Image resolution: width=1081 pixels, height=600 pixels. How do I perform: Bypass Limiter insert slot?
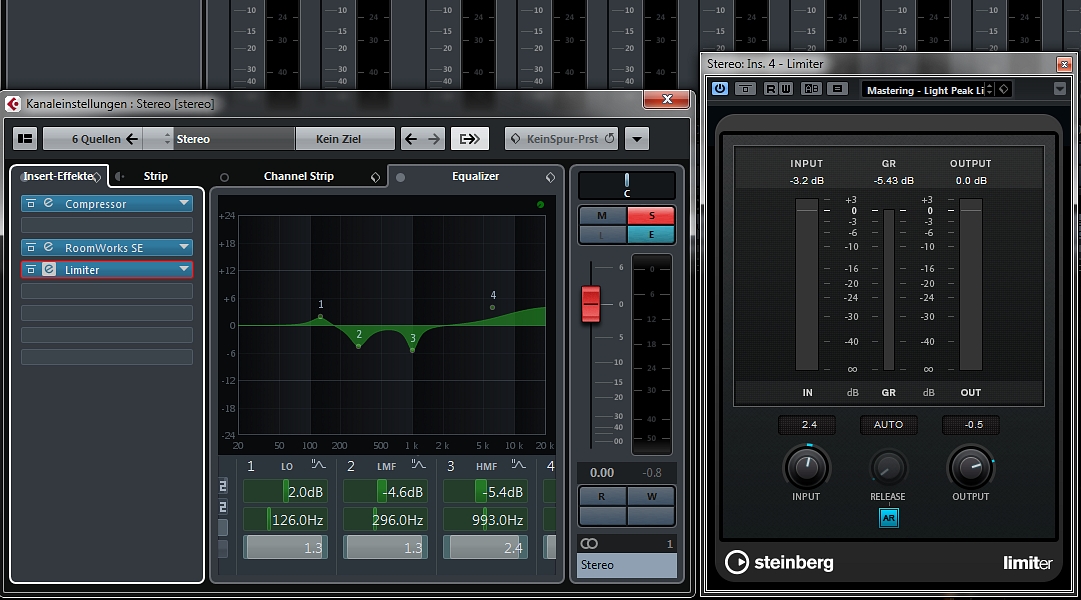(x=31, y=270)
